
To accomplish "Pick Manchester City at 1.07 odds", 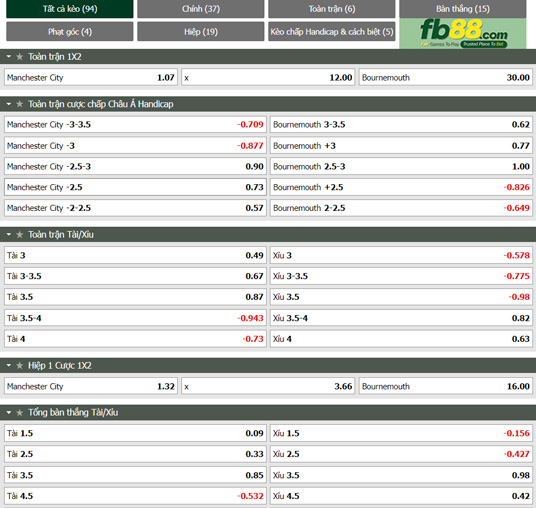I will tap(91, 78).
